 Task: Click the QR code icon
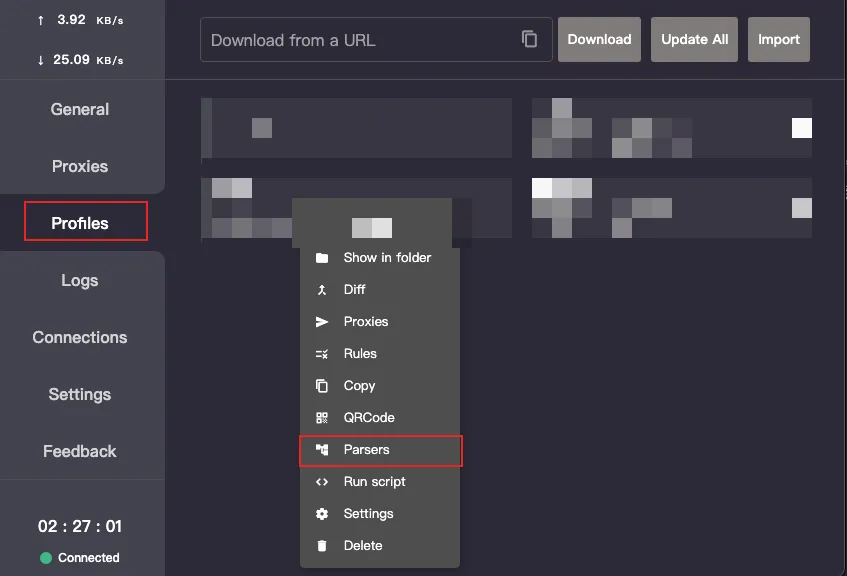[322, 418]
